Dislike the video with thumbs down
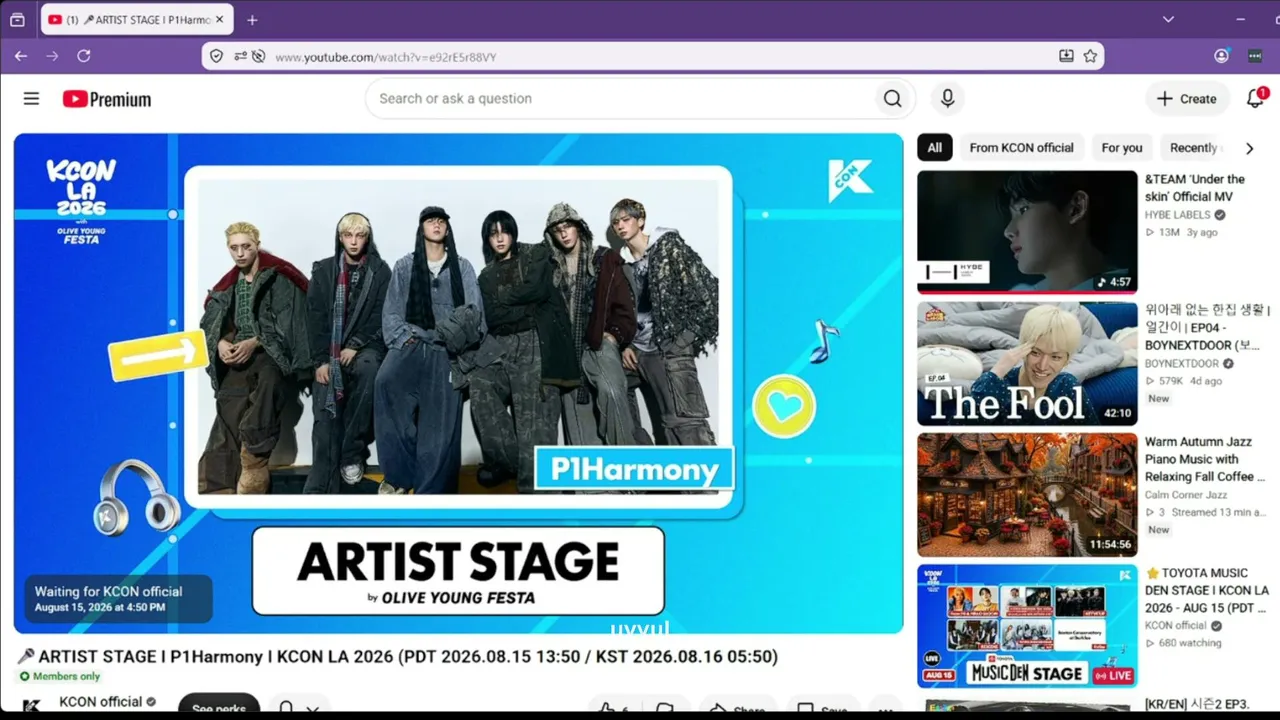Screen dimensions: 1280x720 [664, 707]
